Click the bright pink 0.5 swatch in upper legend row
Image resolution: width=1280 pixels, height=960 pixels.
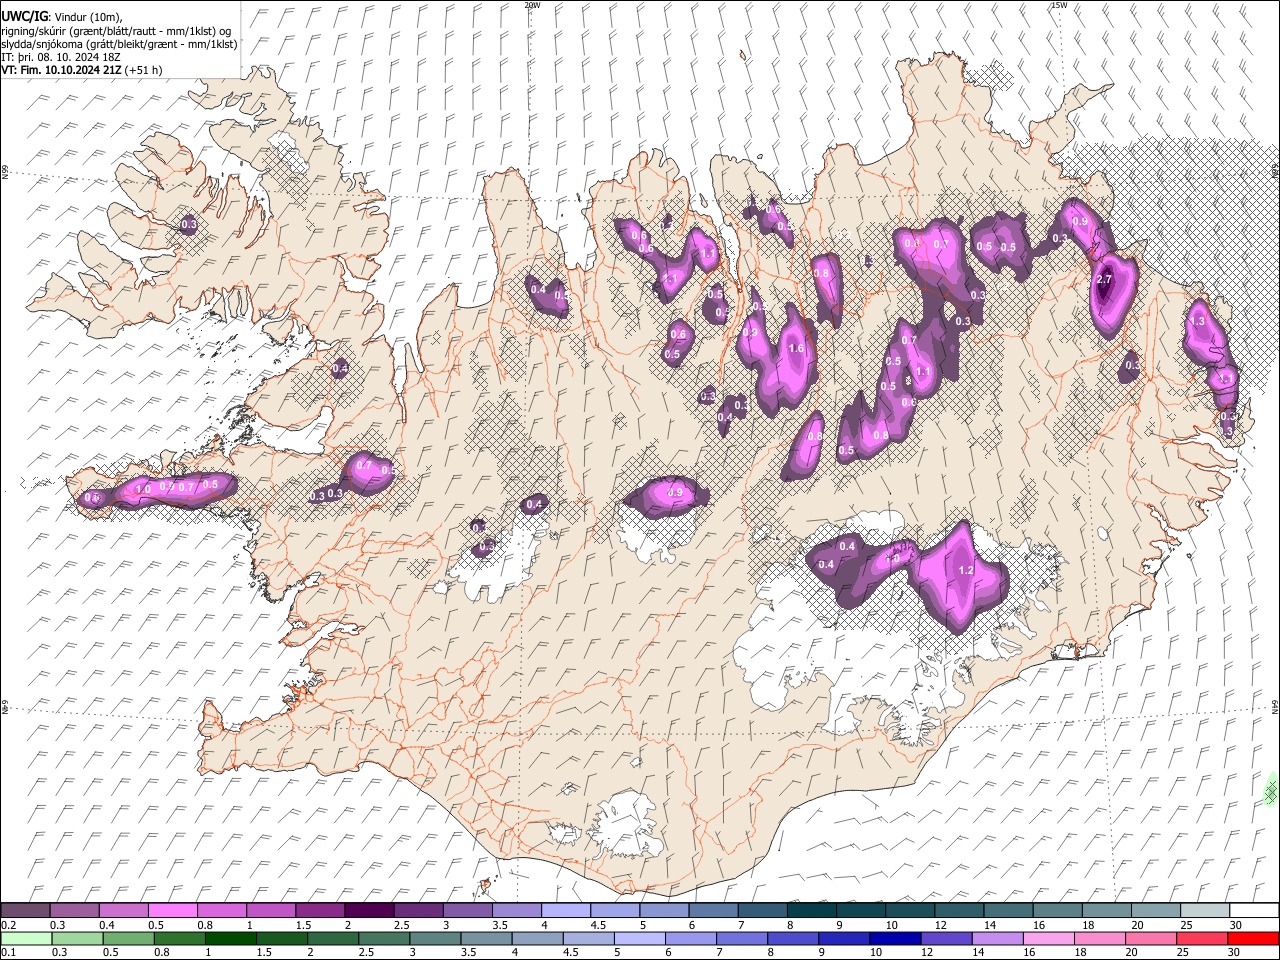[x=172, y=911]
